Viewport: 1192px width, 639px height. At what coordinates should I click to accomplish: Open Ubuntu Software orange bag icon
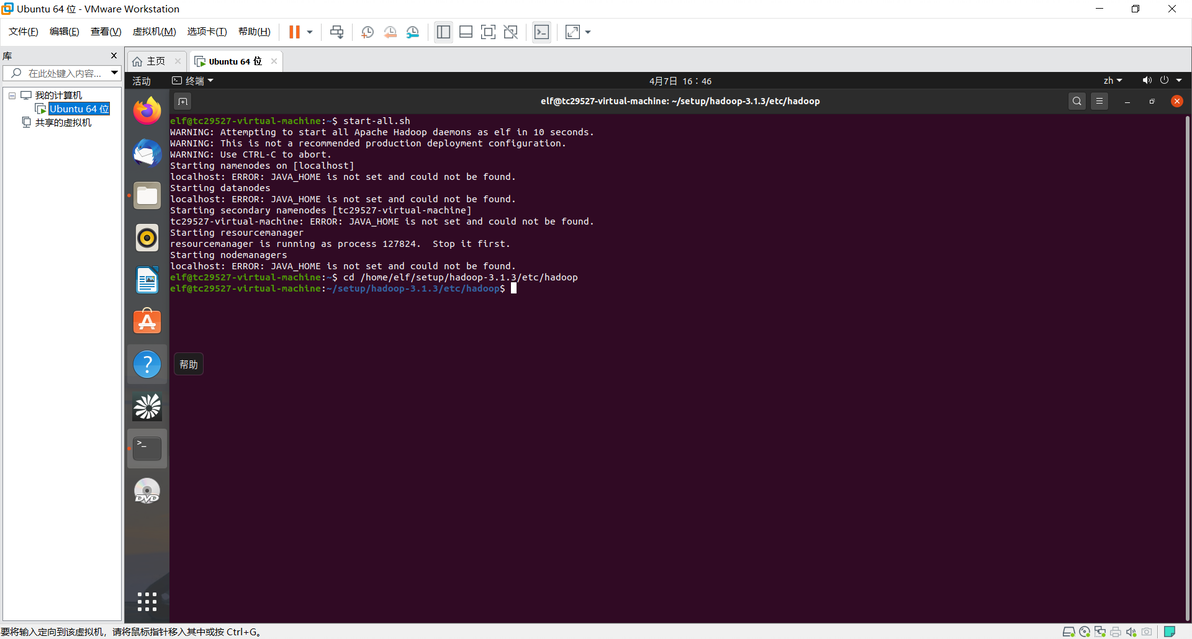[147, 321]
